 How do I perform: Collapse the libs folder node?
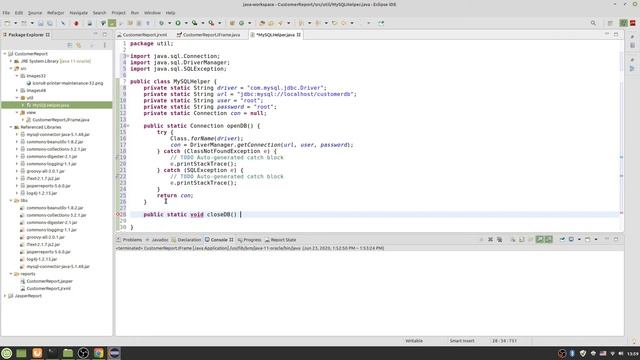[x=11, y=201]
